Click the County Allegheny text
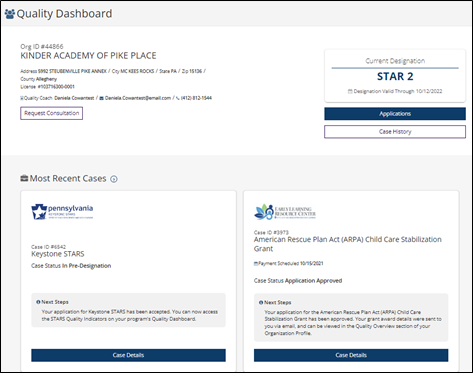 click(x=38, y=79)
